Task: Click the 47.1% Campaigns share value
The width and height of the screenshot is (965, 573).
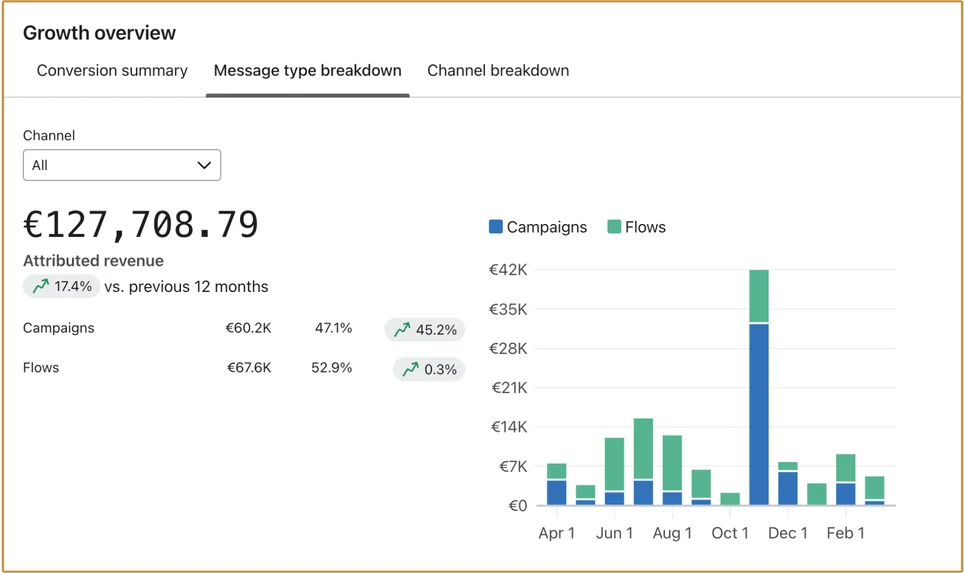Action: tap(334, 328)
